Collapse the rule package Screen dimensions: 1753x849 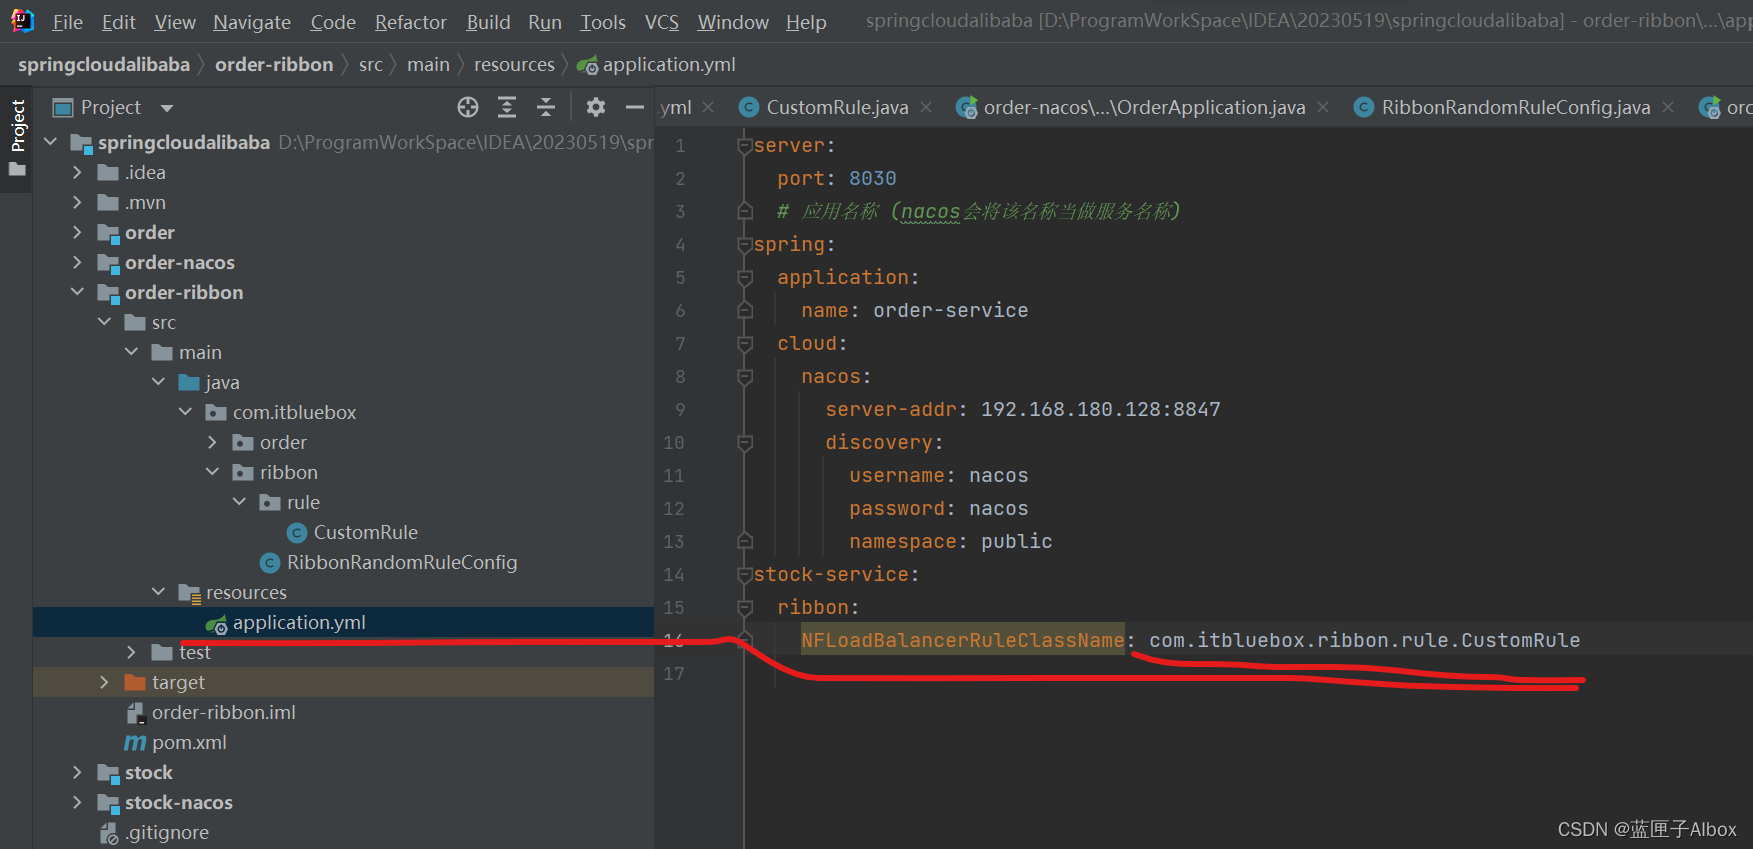coord(240,502)
